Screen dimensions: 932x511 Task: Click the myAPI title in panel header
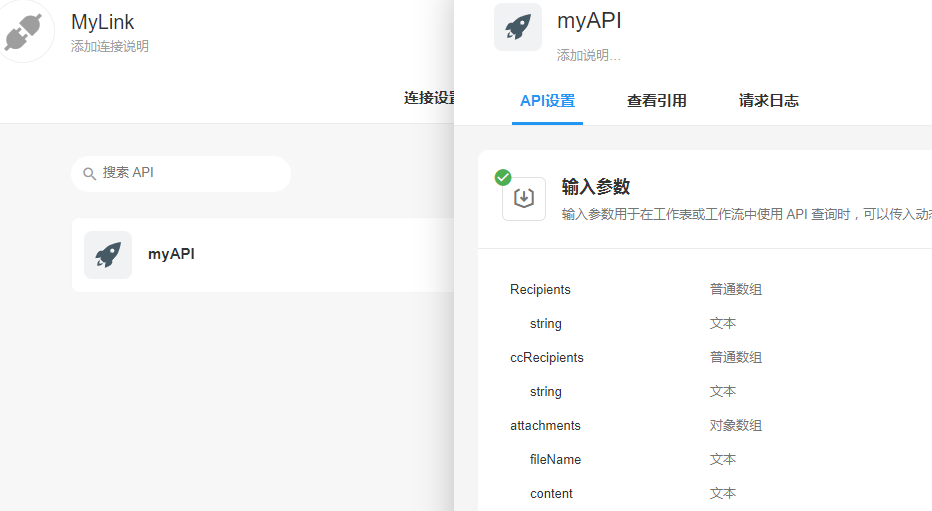[589, 20]
